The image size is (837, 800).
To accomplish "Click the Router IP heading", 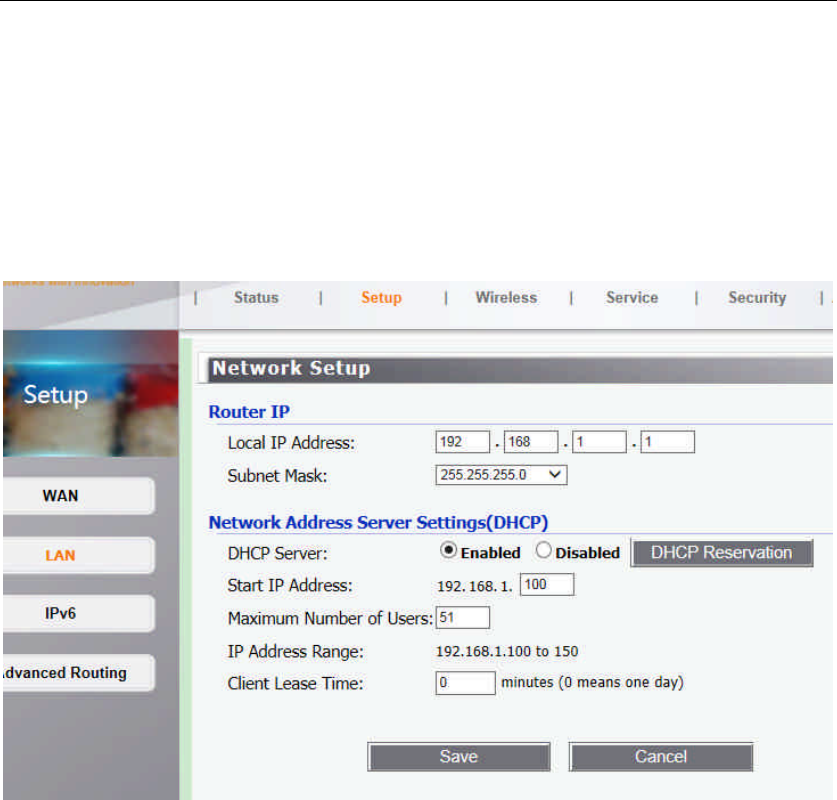I will tap(249, 412).
